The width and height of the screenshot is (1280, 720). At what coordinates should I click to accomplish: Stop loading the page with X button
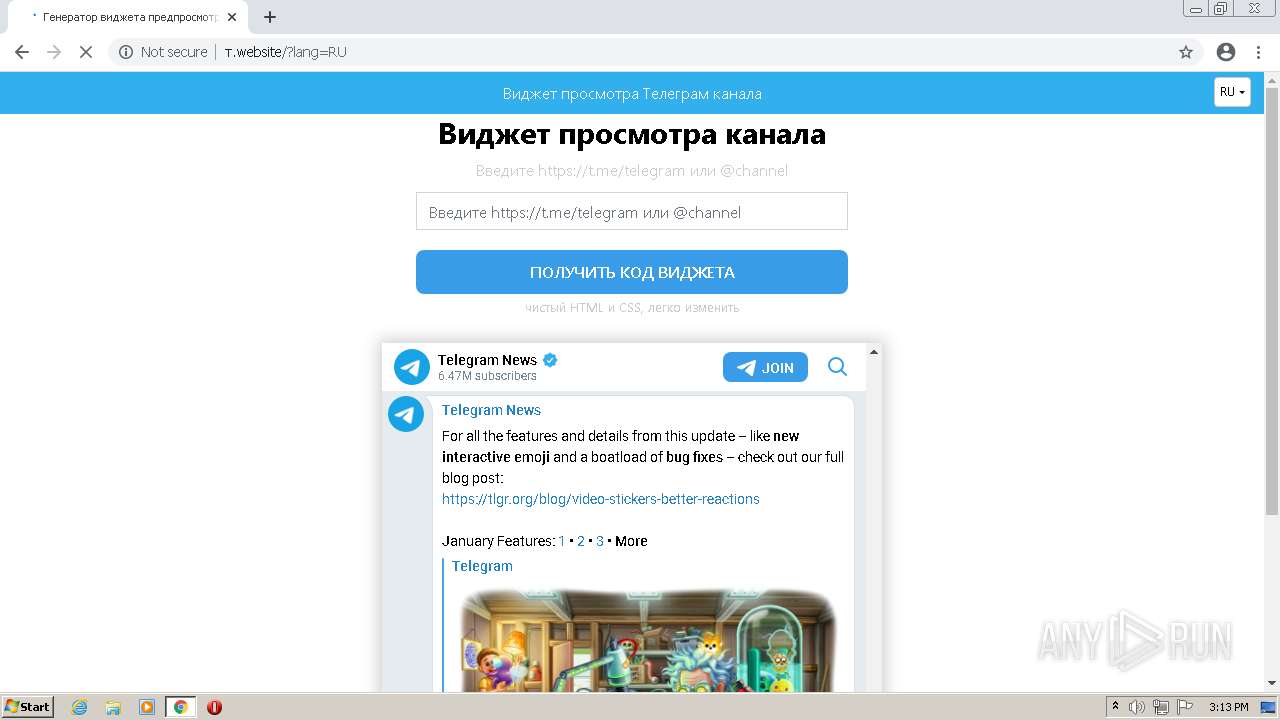coord(86,52)
